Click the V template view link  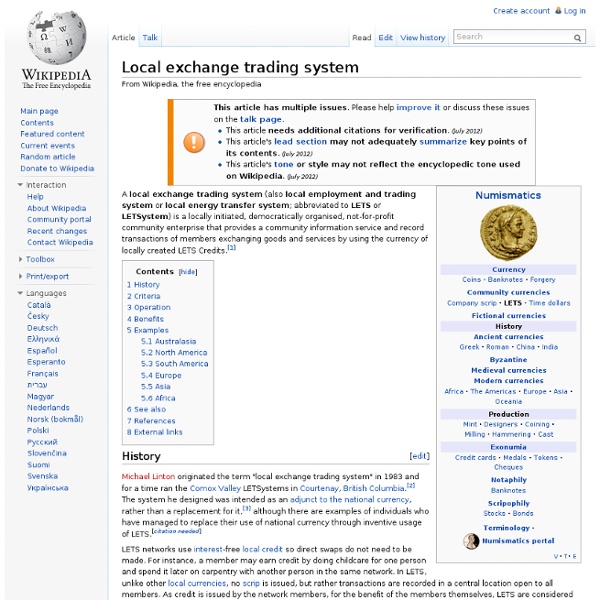pos(556,556)
